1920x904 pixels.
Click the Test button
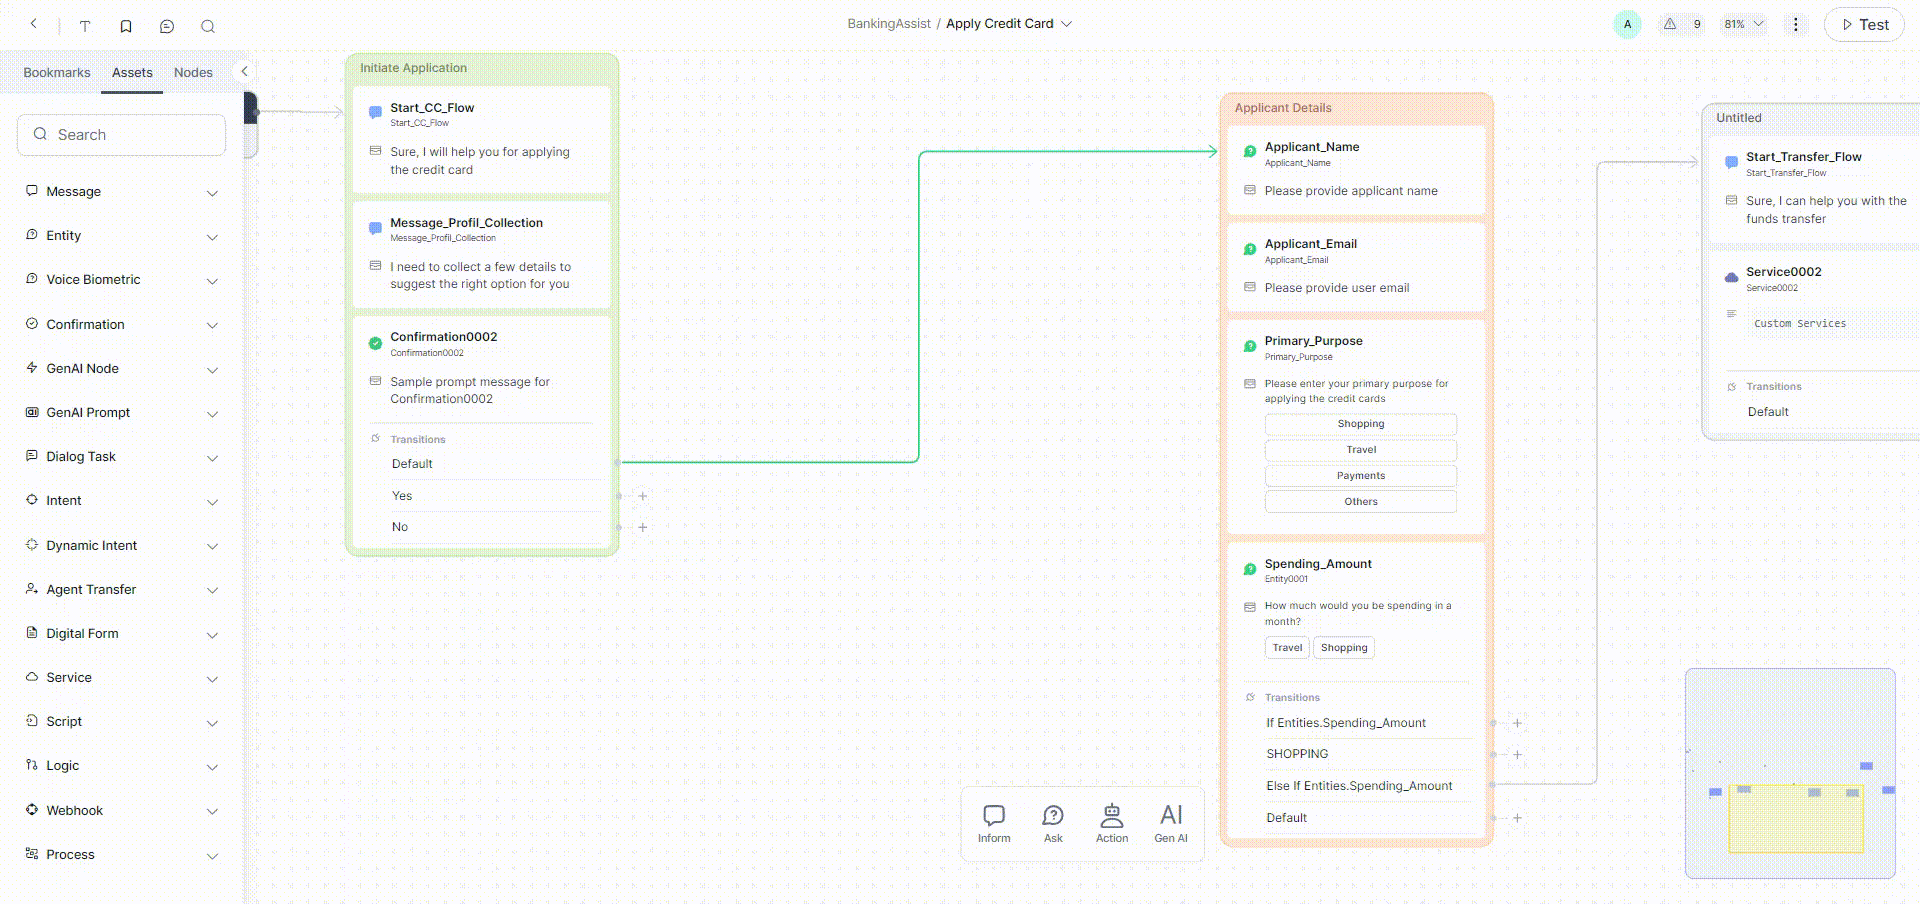click(1864, 25)
